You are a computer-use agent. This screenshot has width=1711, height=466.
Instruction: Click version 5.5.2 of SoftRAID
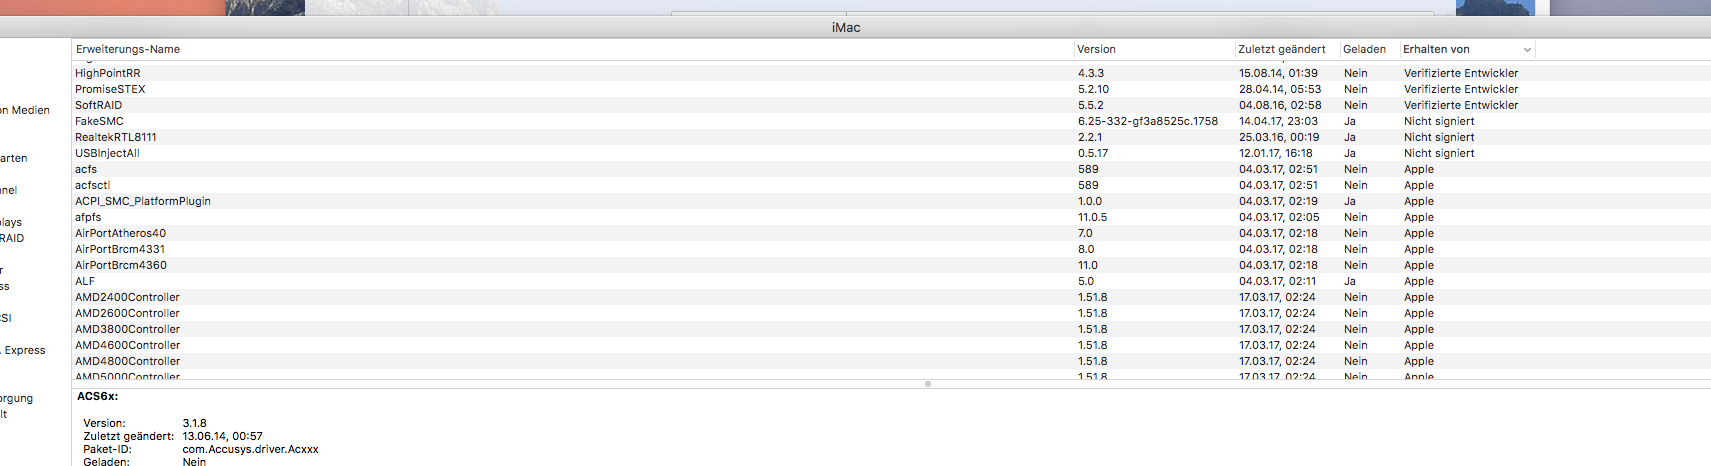tap(1091, 105)
